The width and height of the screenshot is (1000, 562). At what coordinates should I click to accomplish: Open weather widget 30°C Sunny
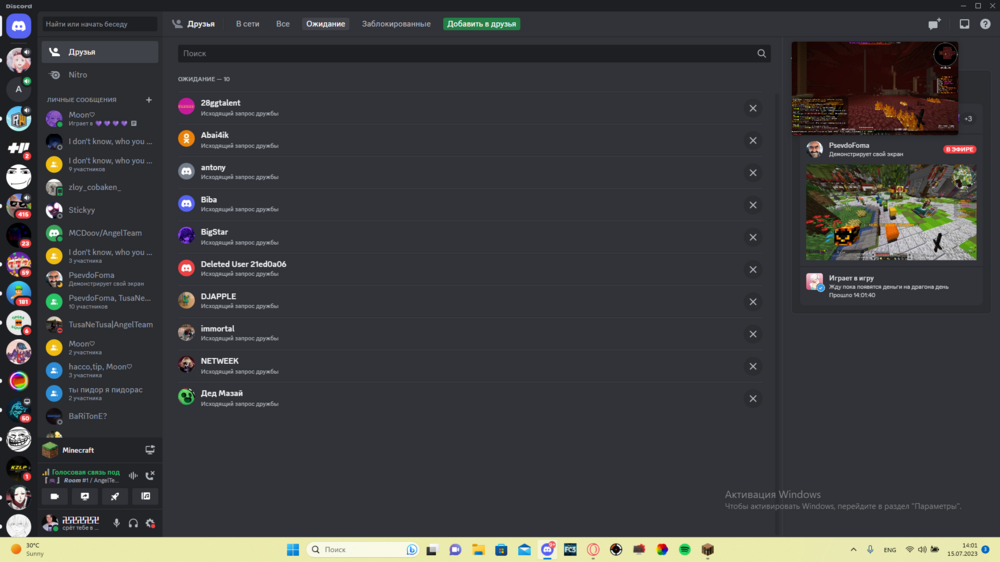click(x=28, y=549)
